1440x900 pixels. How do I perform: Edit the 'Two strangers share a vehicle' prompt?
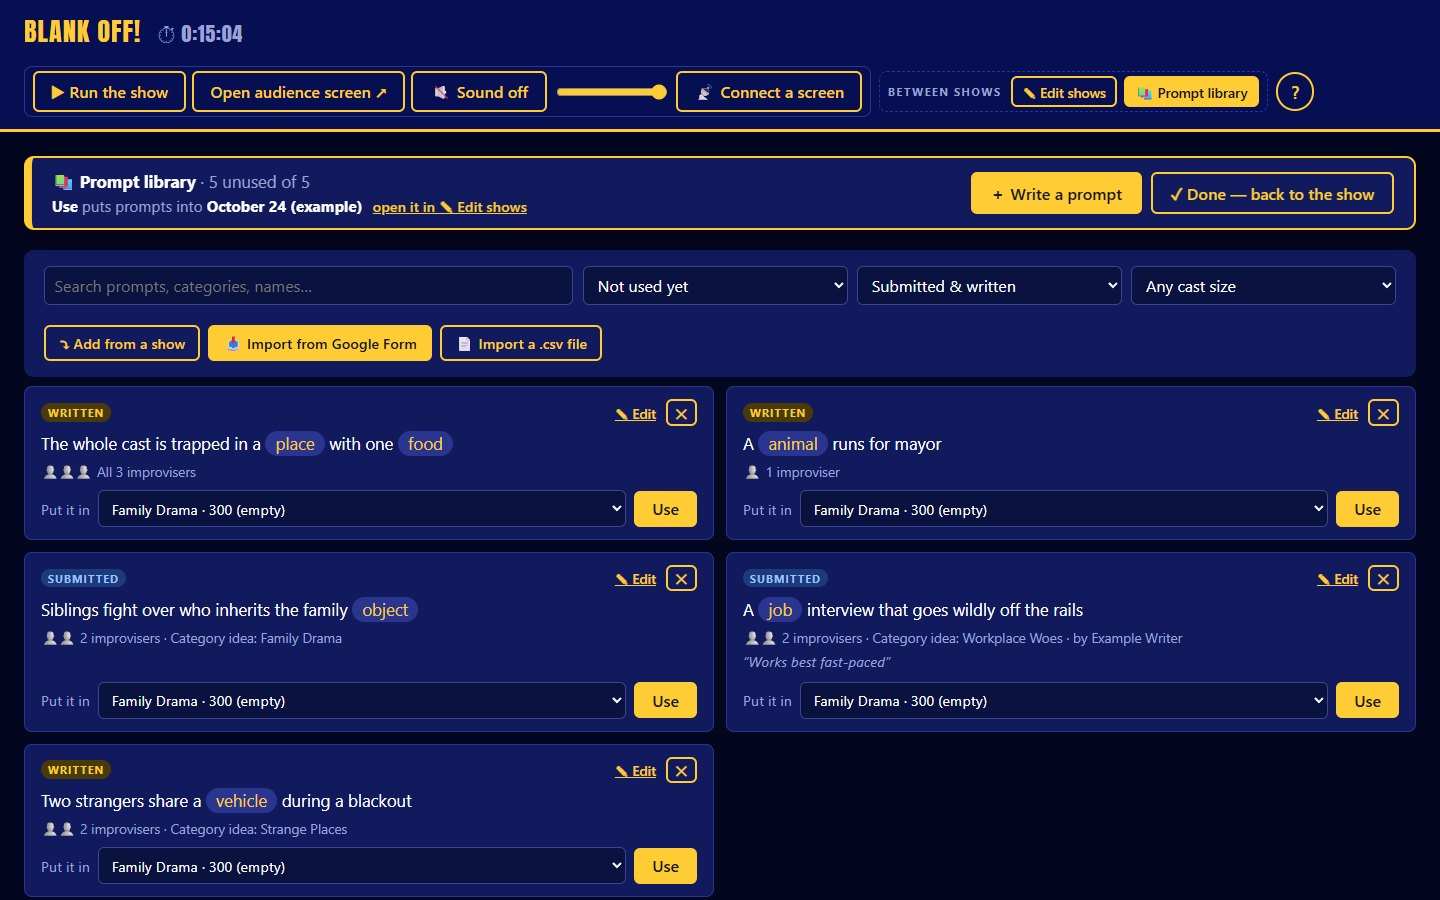[x=636, y=771]
